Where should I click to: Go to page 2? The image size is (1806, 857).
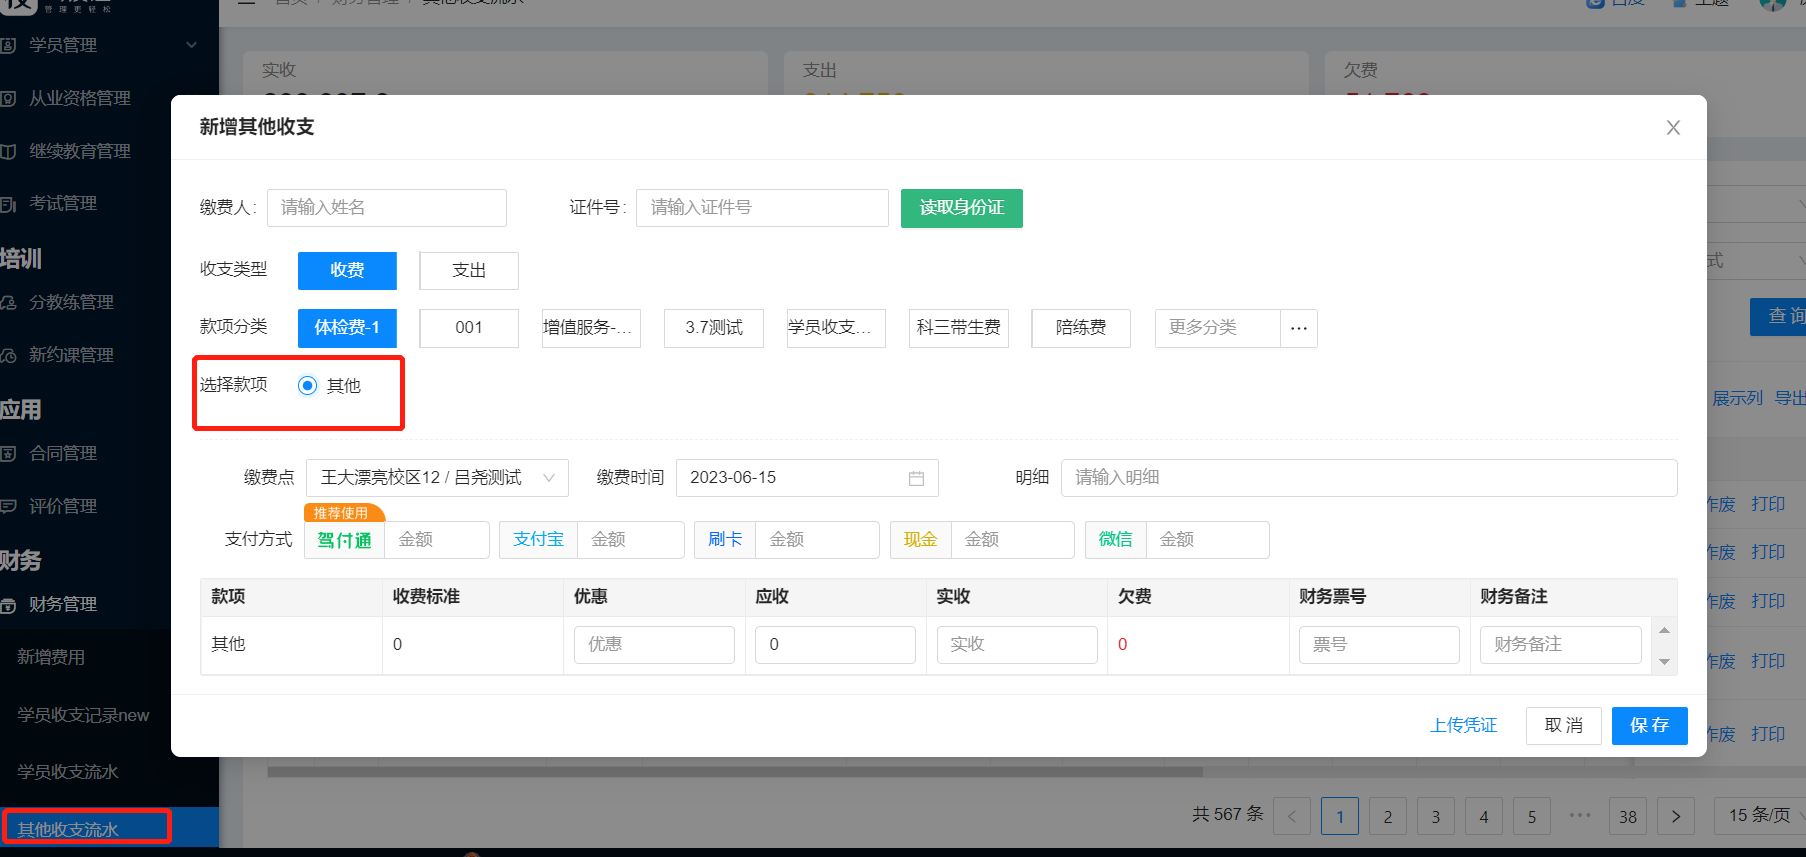1388,816
